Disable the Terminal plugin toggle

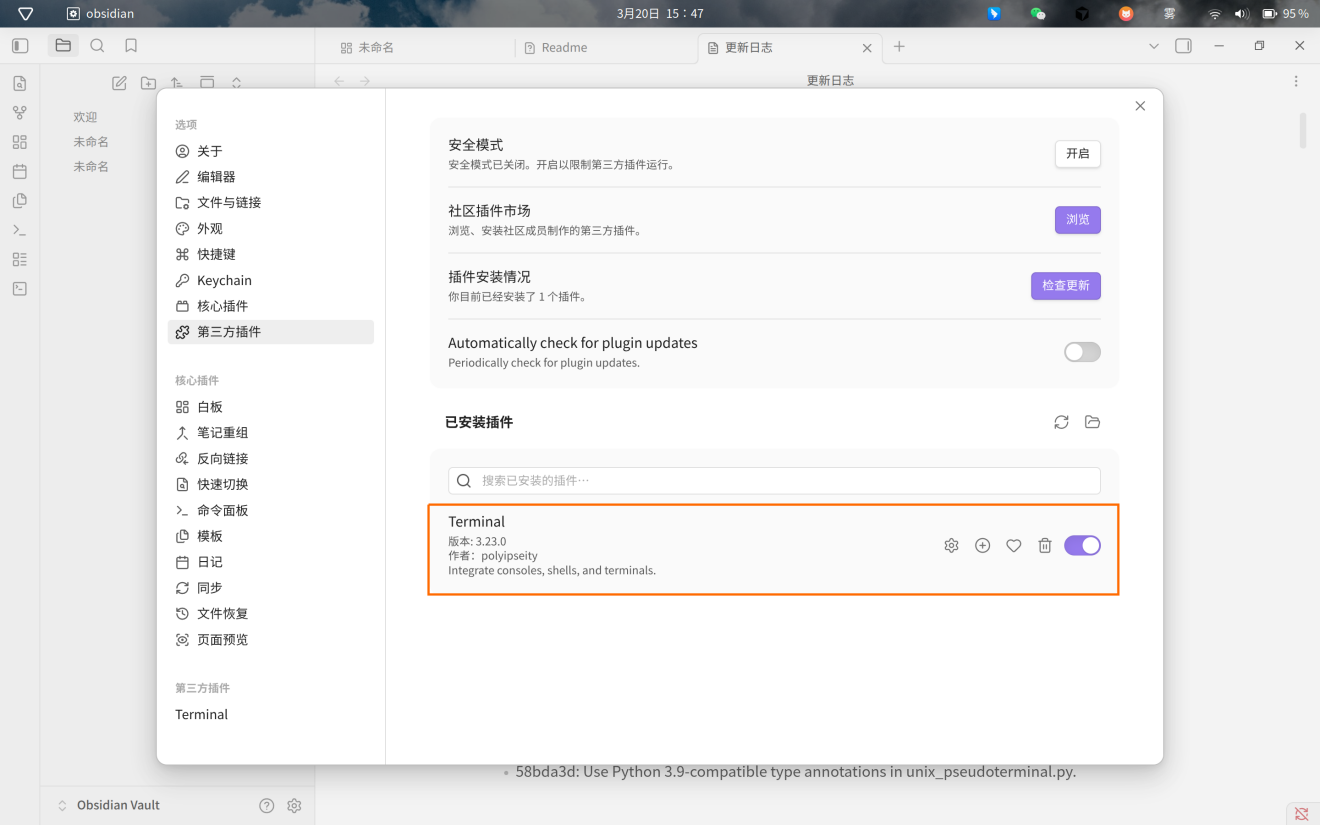1082,545
